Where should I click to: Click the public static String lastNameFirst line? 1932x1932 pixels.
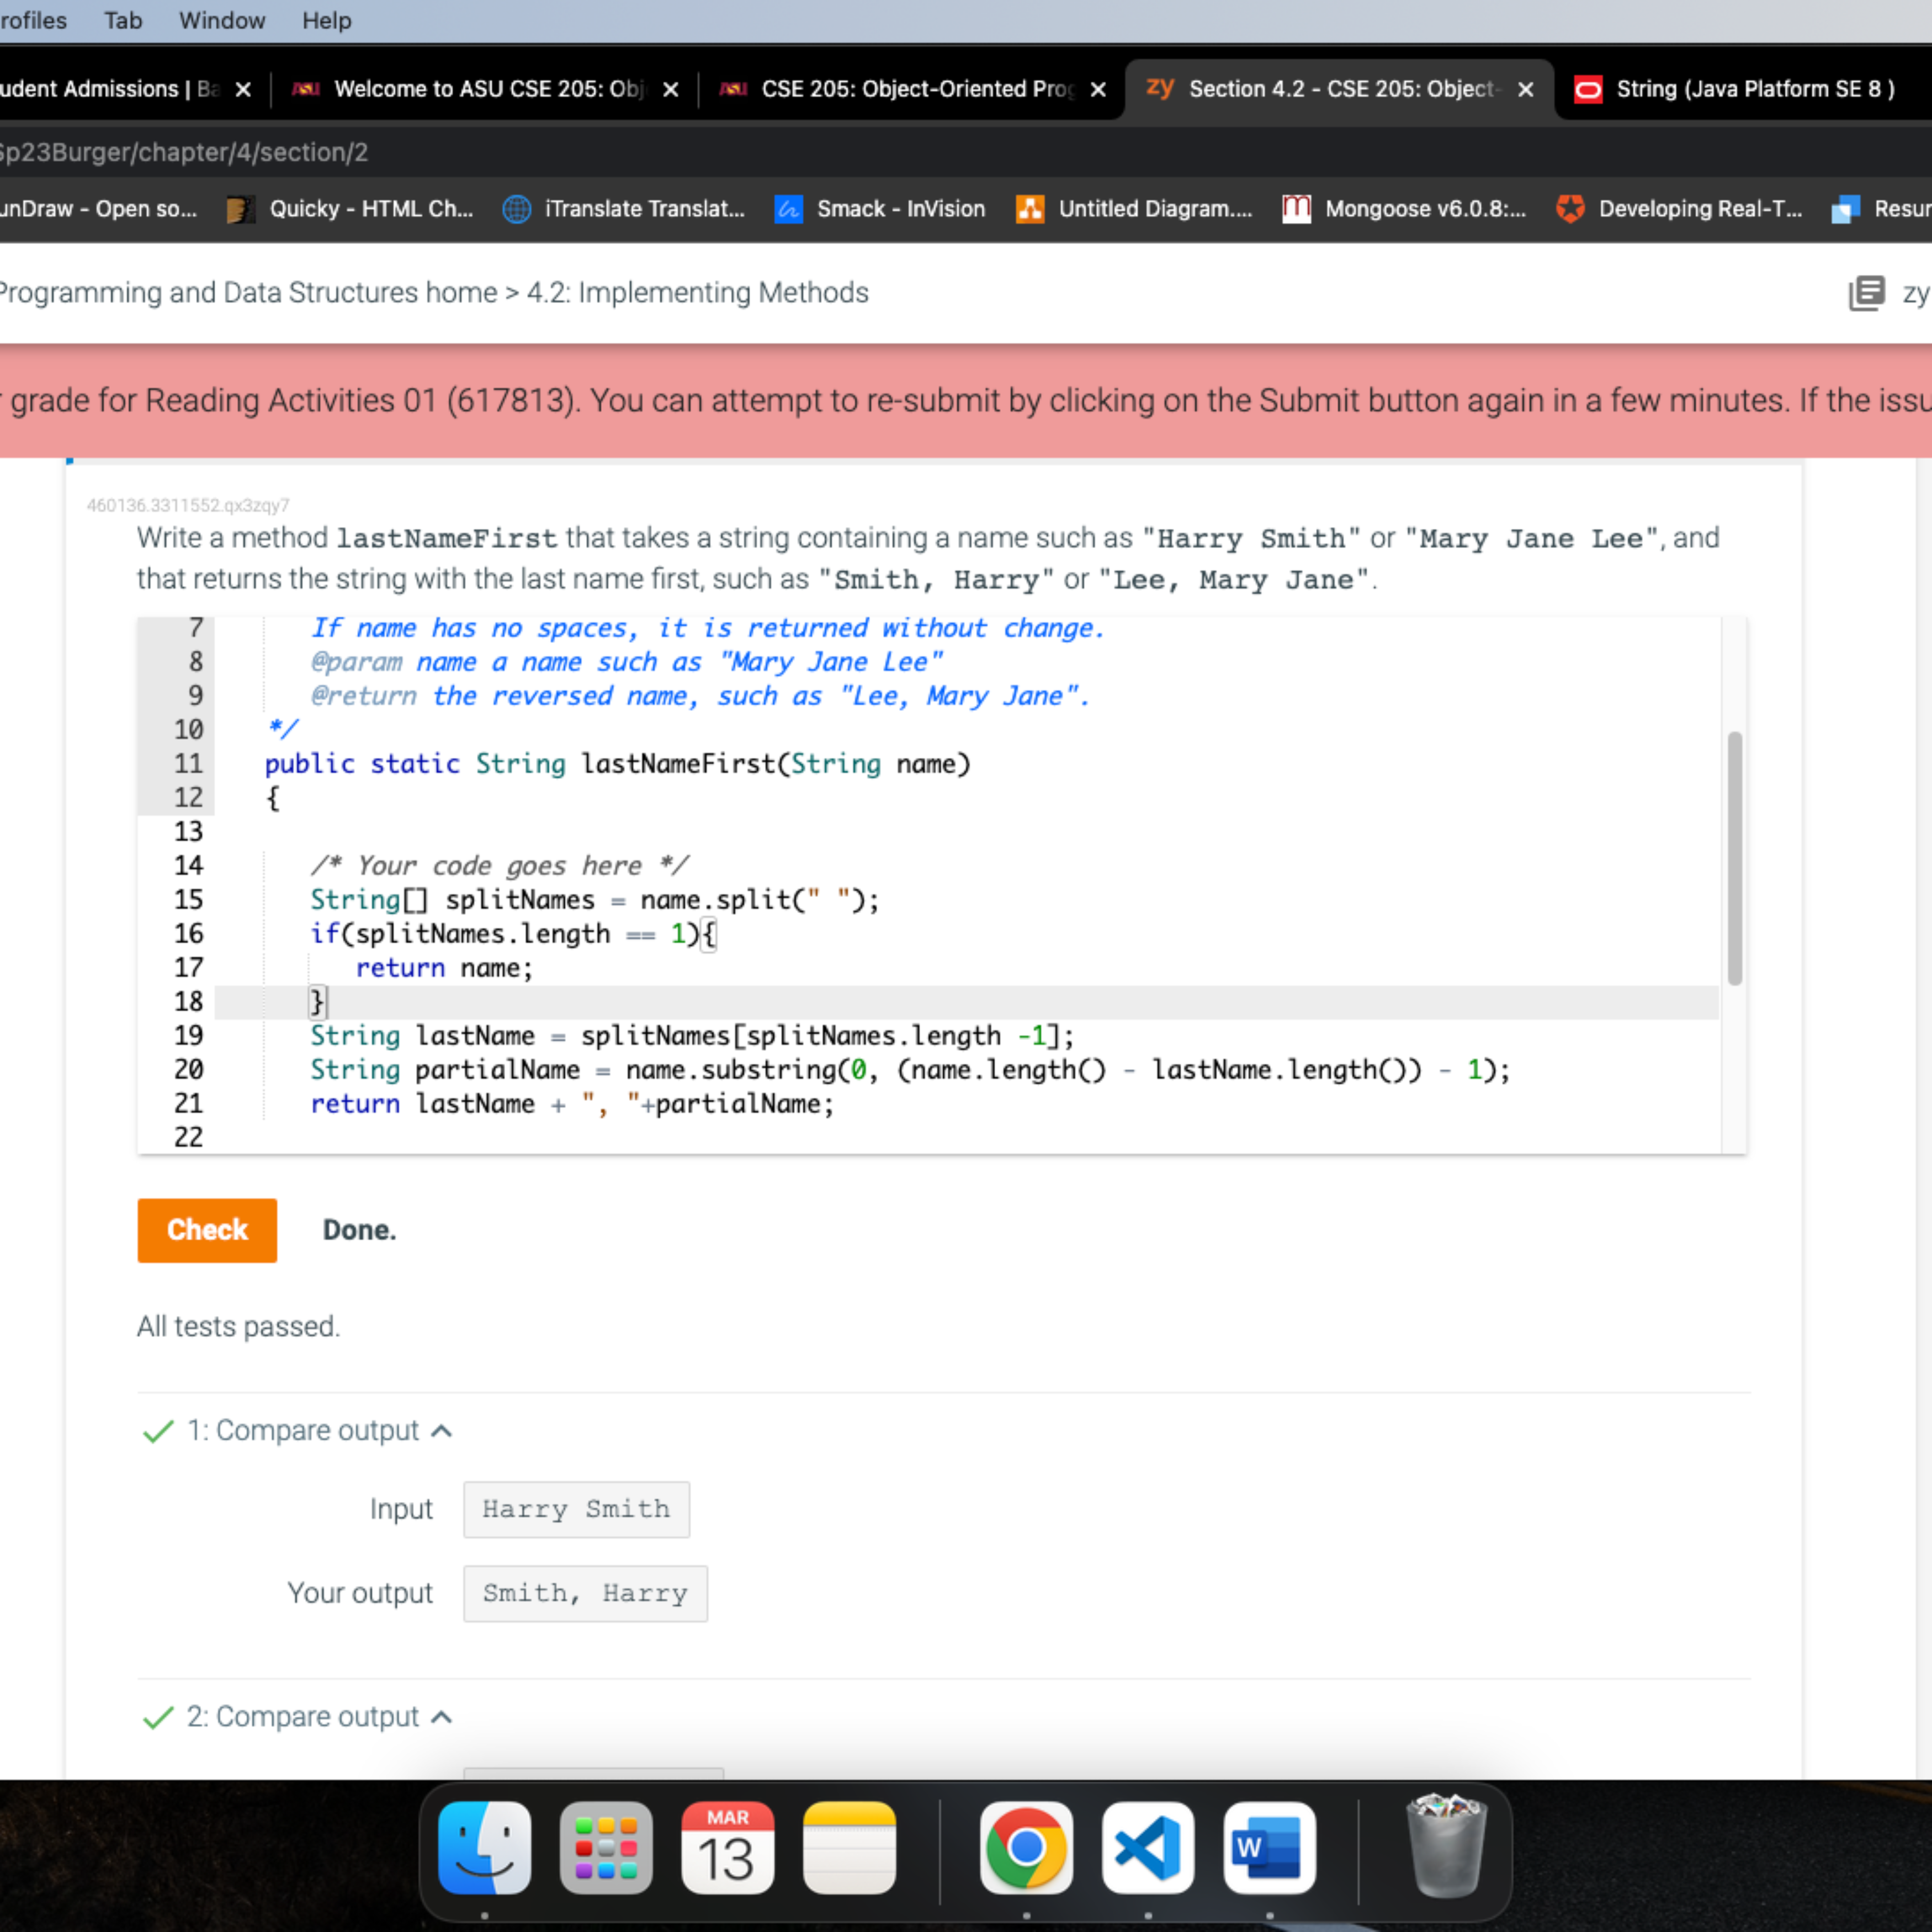click(x=617, y=764)
